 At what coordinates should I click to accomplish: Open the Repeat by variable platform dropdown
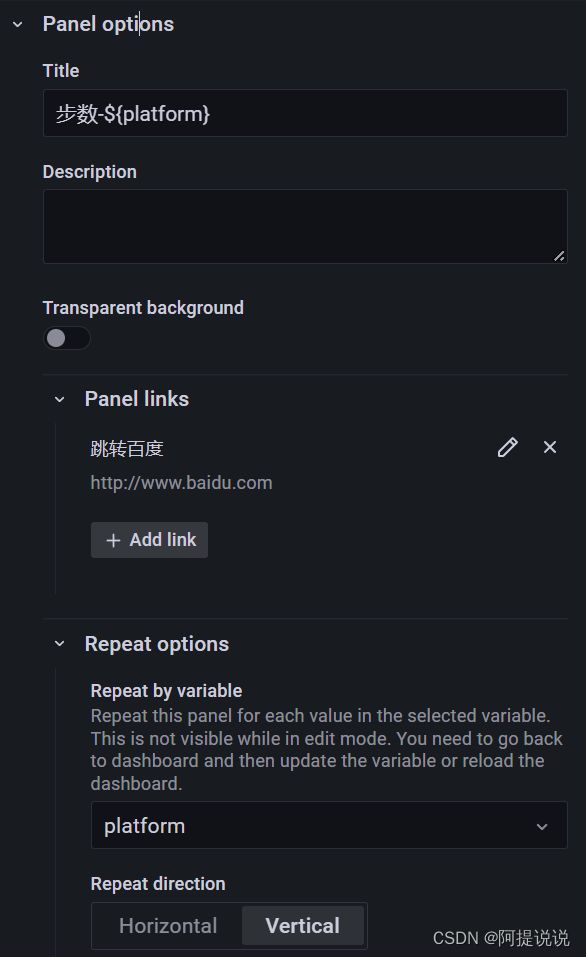click(329, 825)
